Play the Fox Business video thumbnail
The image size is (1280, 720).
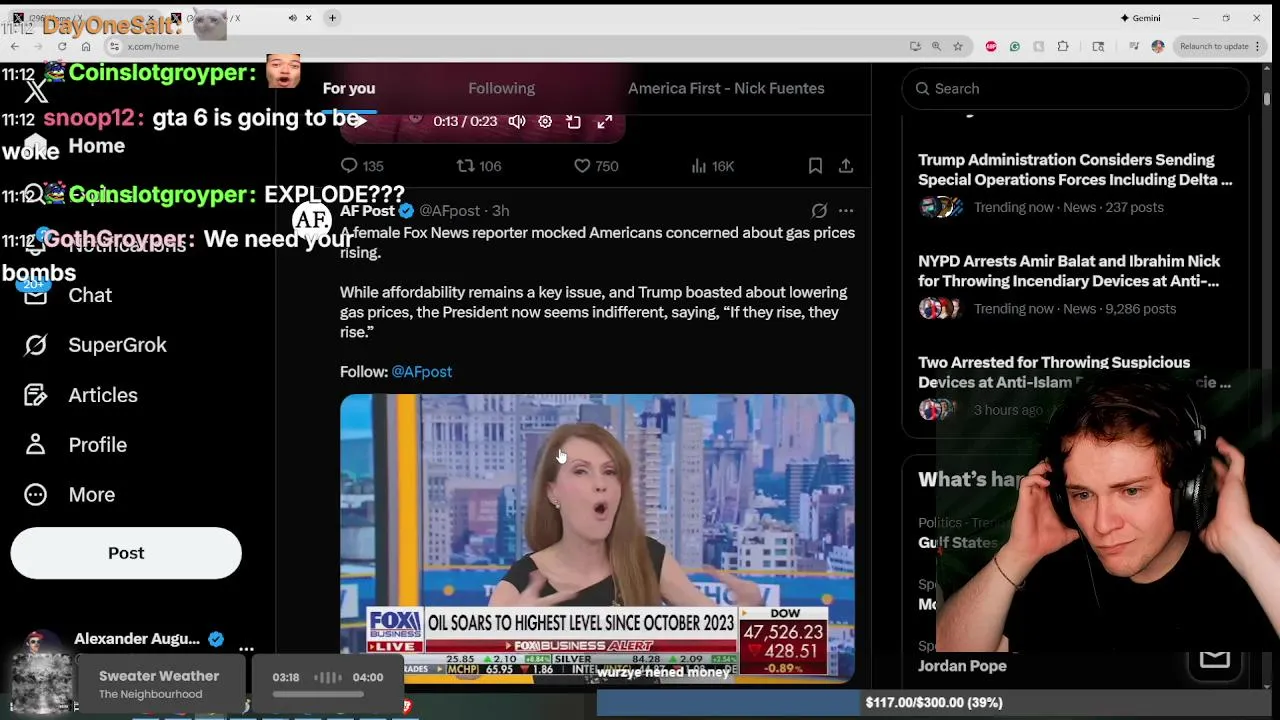597,538
